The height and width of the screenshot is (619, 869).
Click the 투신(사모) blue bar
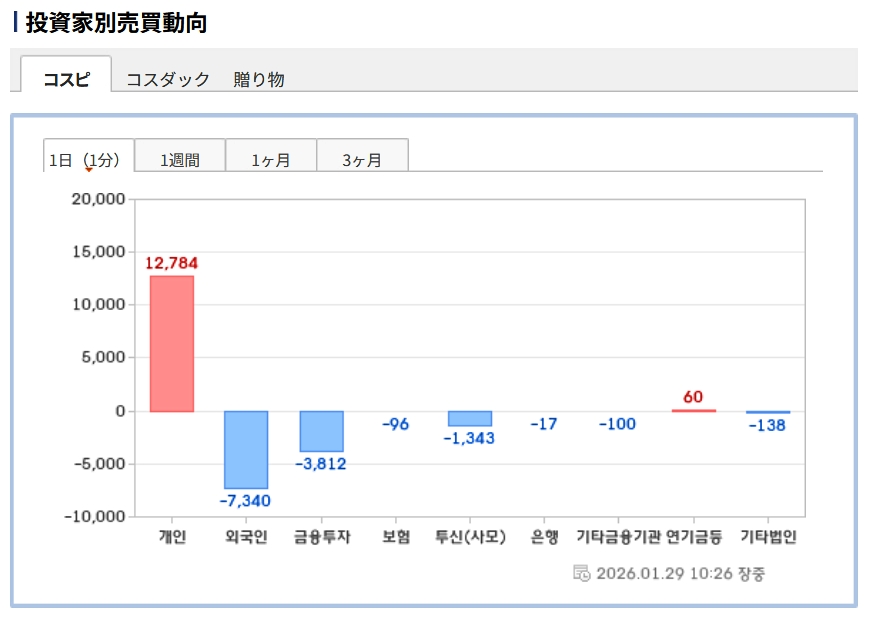470,418
